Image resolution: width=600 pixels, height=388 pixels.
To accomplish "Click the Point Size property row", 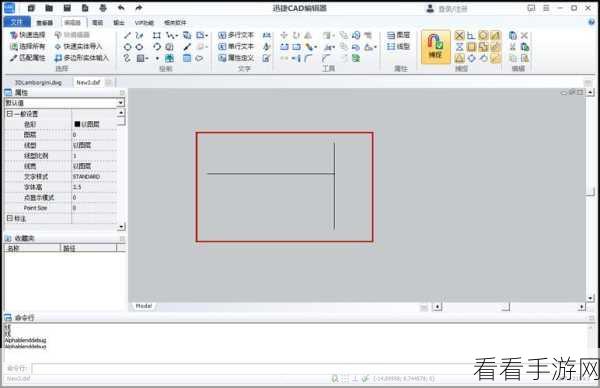I will click(x=61, y=208).
